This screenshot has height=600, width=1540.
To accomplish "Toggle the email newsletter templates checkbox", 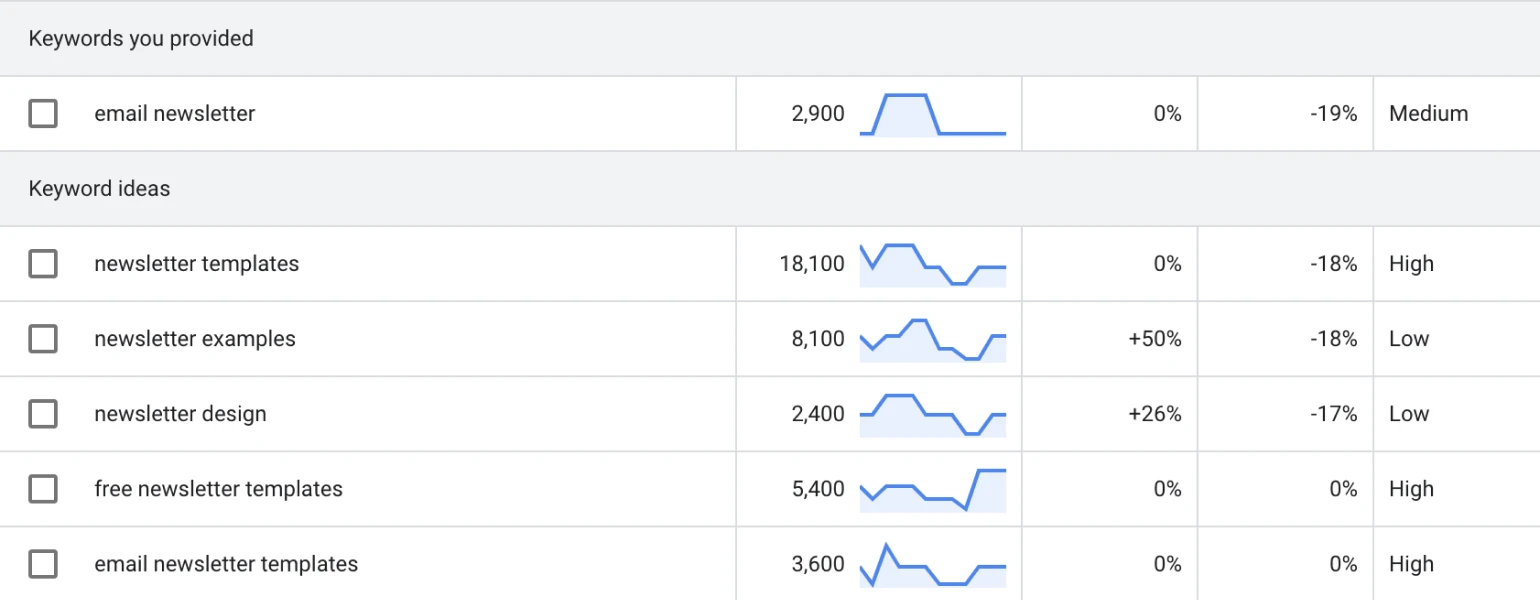I will pyautogui.click(x=43, y=564).
